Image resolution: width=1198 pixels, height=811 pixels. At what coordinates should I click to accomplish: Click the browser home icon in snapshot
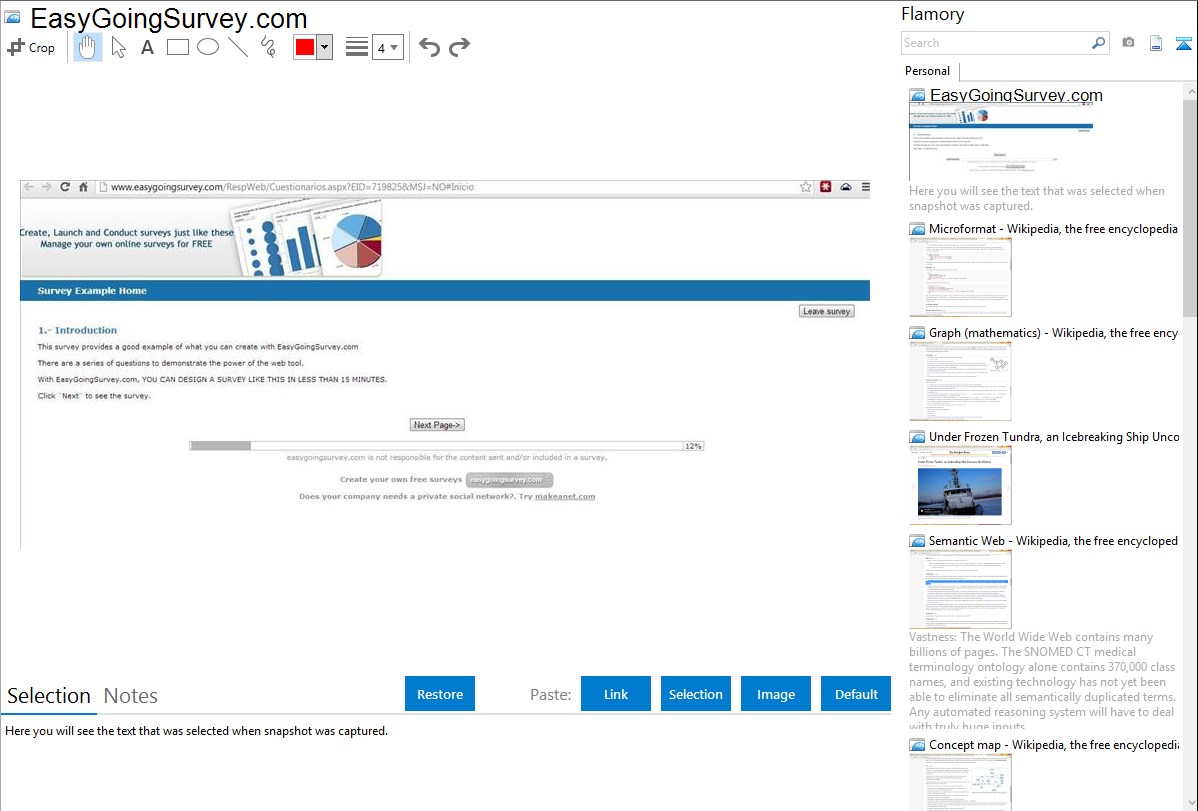[83, 187]
